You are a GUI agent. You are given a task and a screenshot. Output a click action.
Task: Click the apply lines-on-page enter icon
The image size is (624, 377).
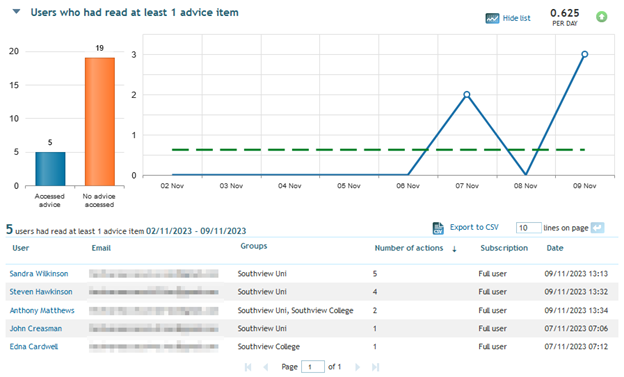pos(597,228)
